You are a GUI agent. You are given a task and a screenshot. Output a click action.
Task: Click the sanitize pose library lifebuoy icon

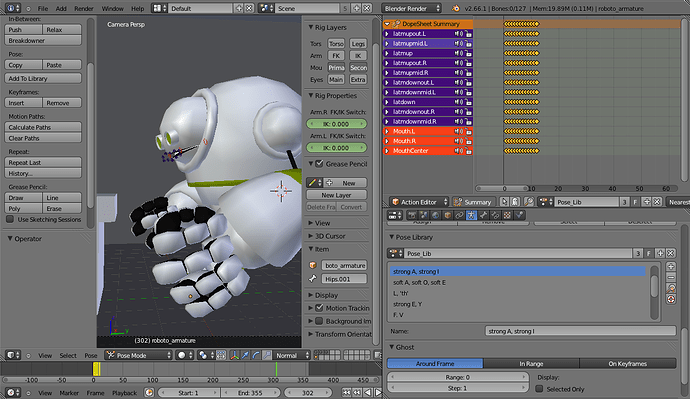pyautogui.click(x=671, y=299)
